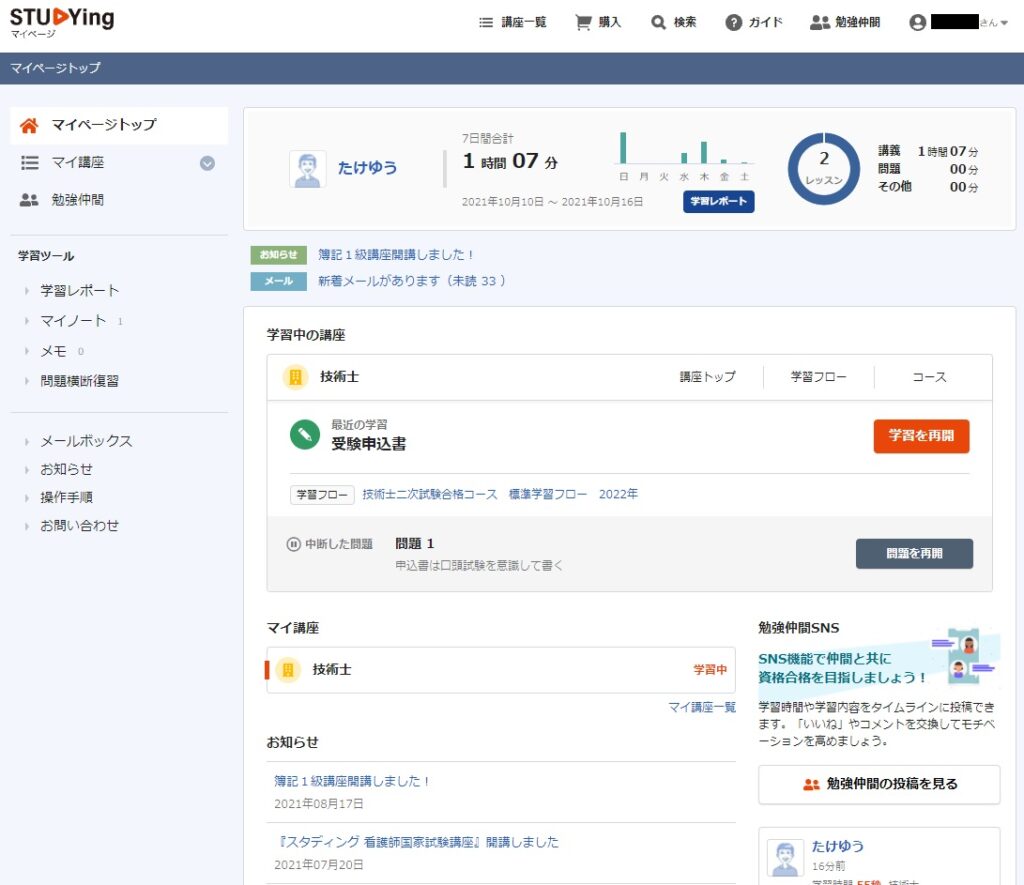Click the たけゆう name in SNS post
Image resolution: width=1024 pixels, height=885 pixels.
click(x=838, y=846)
